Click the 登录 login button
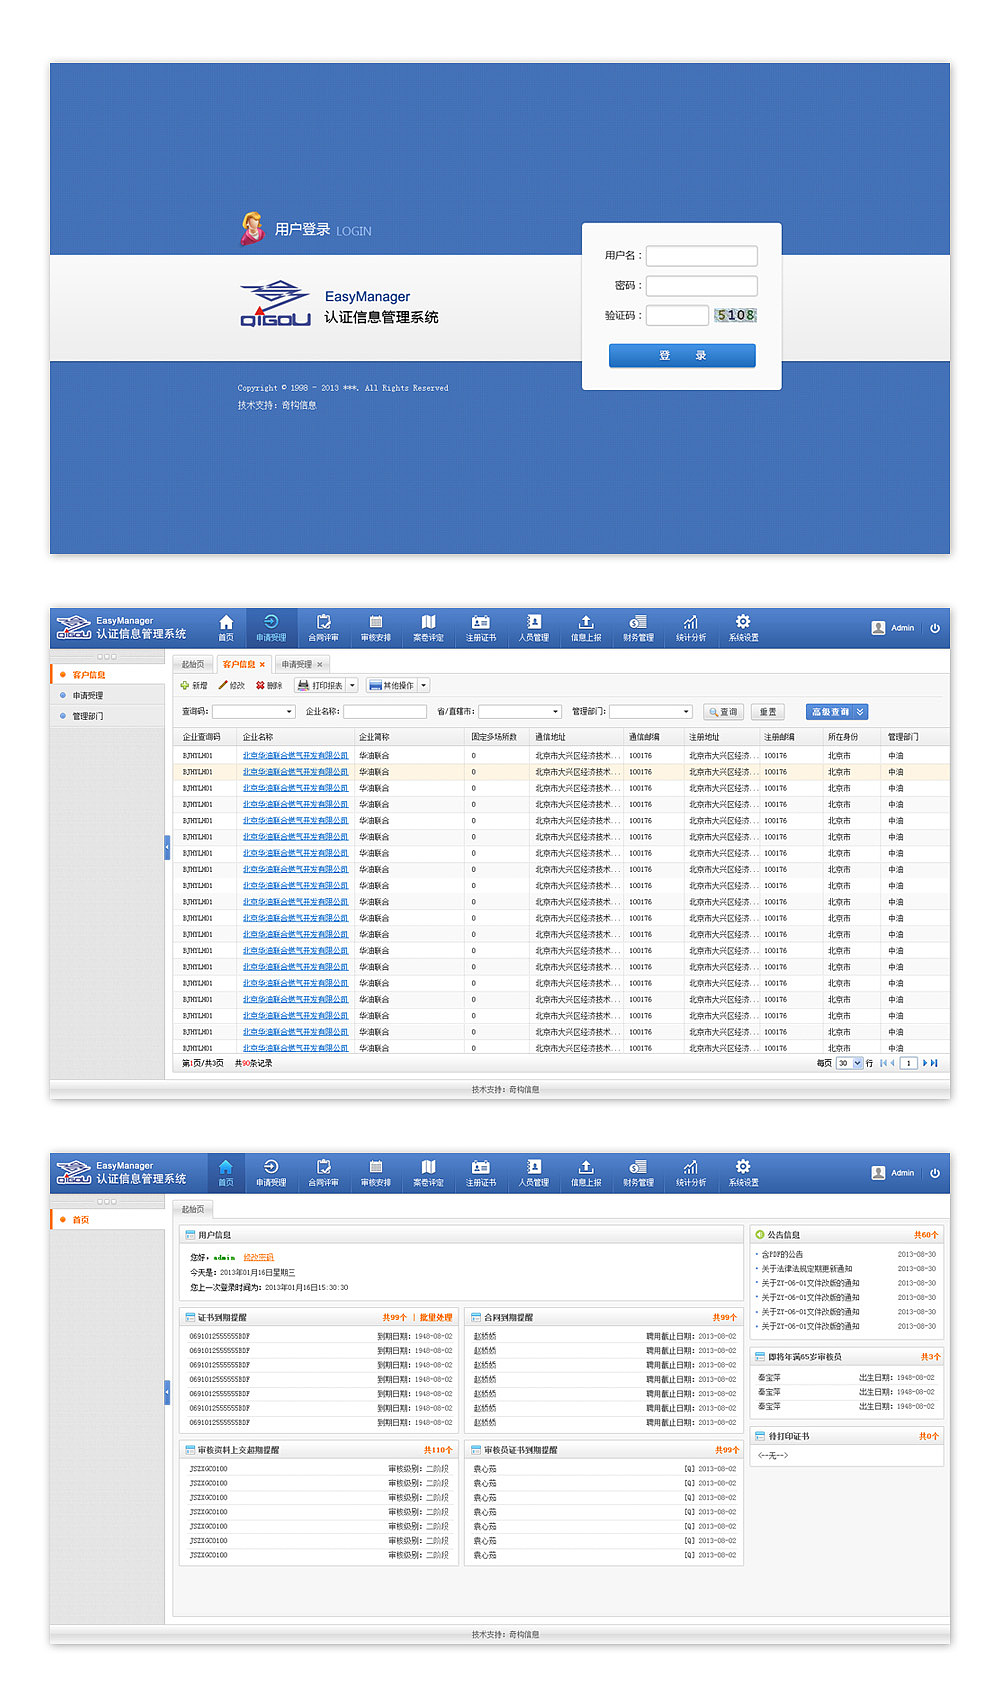This screenshot has height=1700, width=1000. point(682,355)
